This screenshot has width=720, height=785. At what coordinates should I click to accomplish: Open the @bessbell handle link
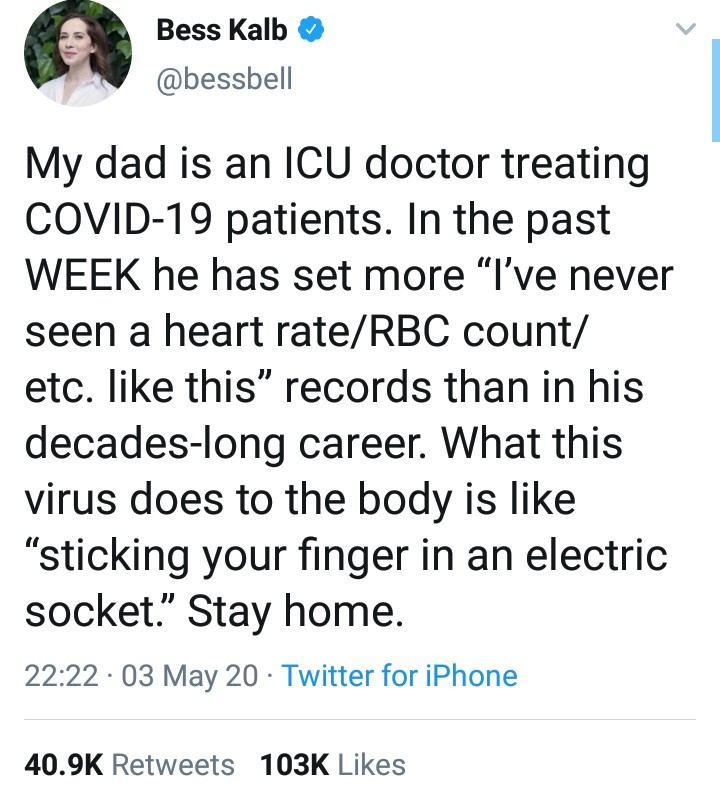point(225,78)
